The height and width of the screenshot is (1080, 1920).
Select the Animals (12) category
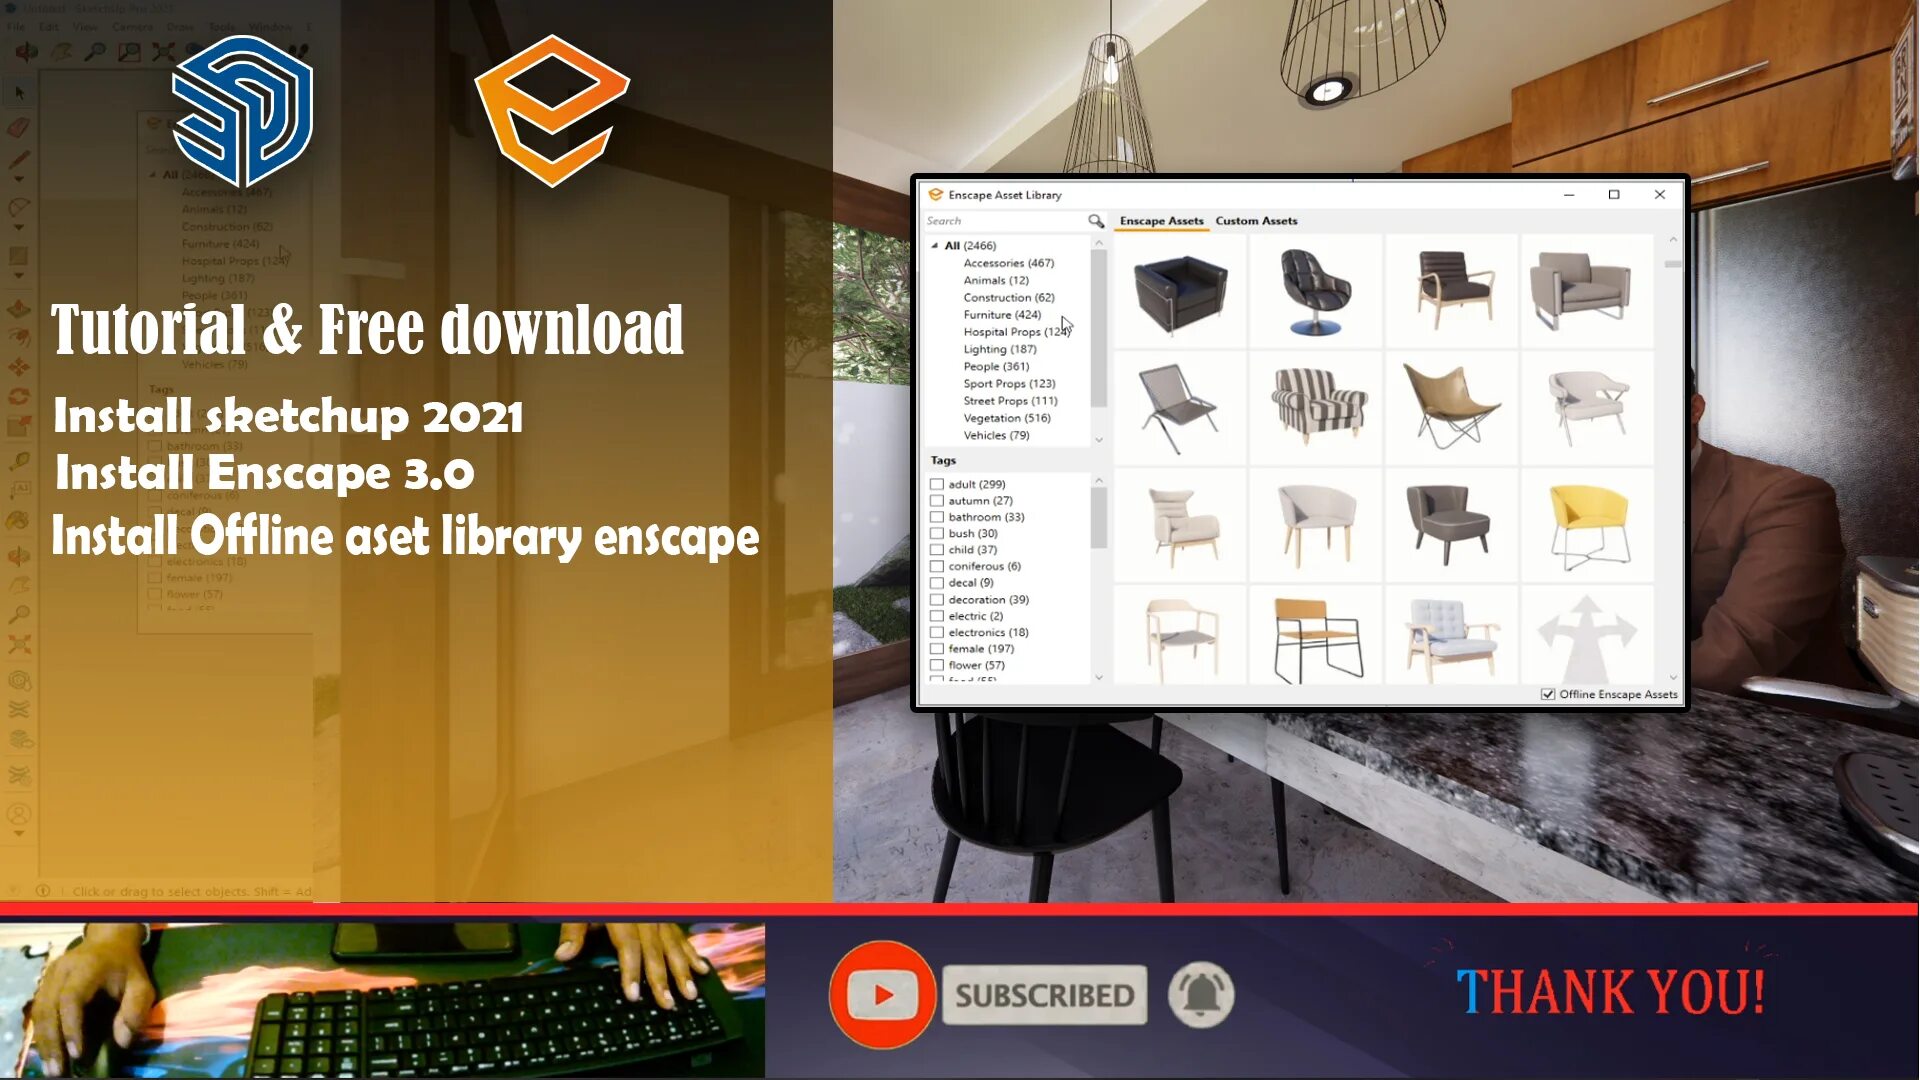tap(996, 280)
